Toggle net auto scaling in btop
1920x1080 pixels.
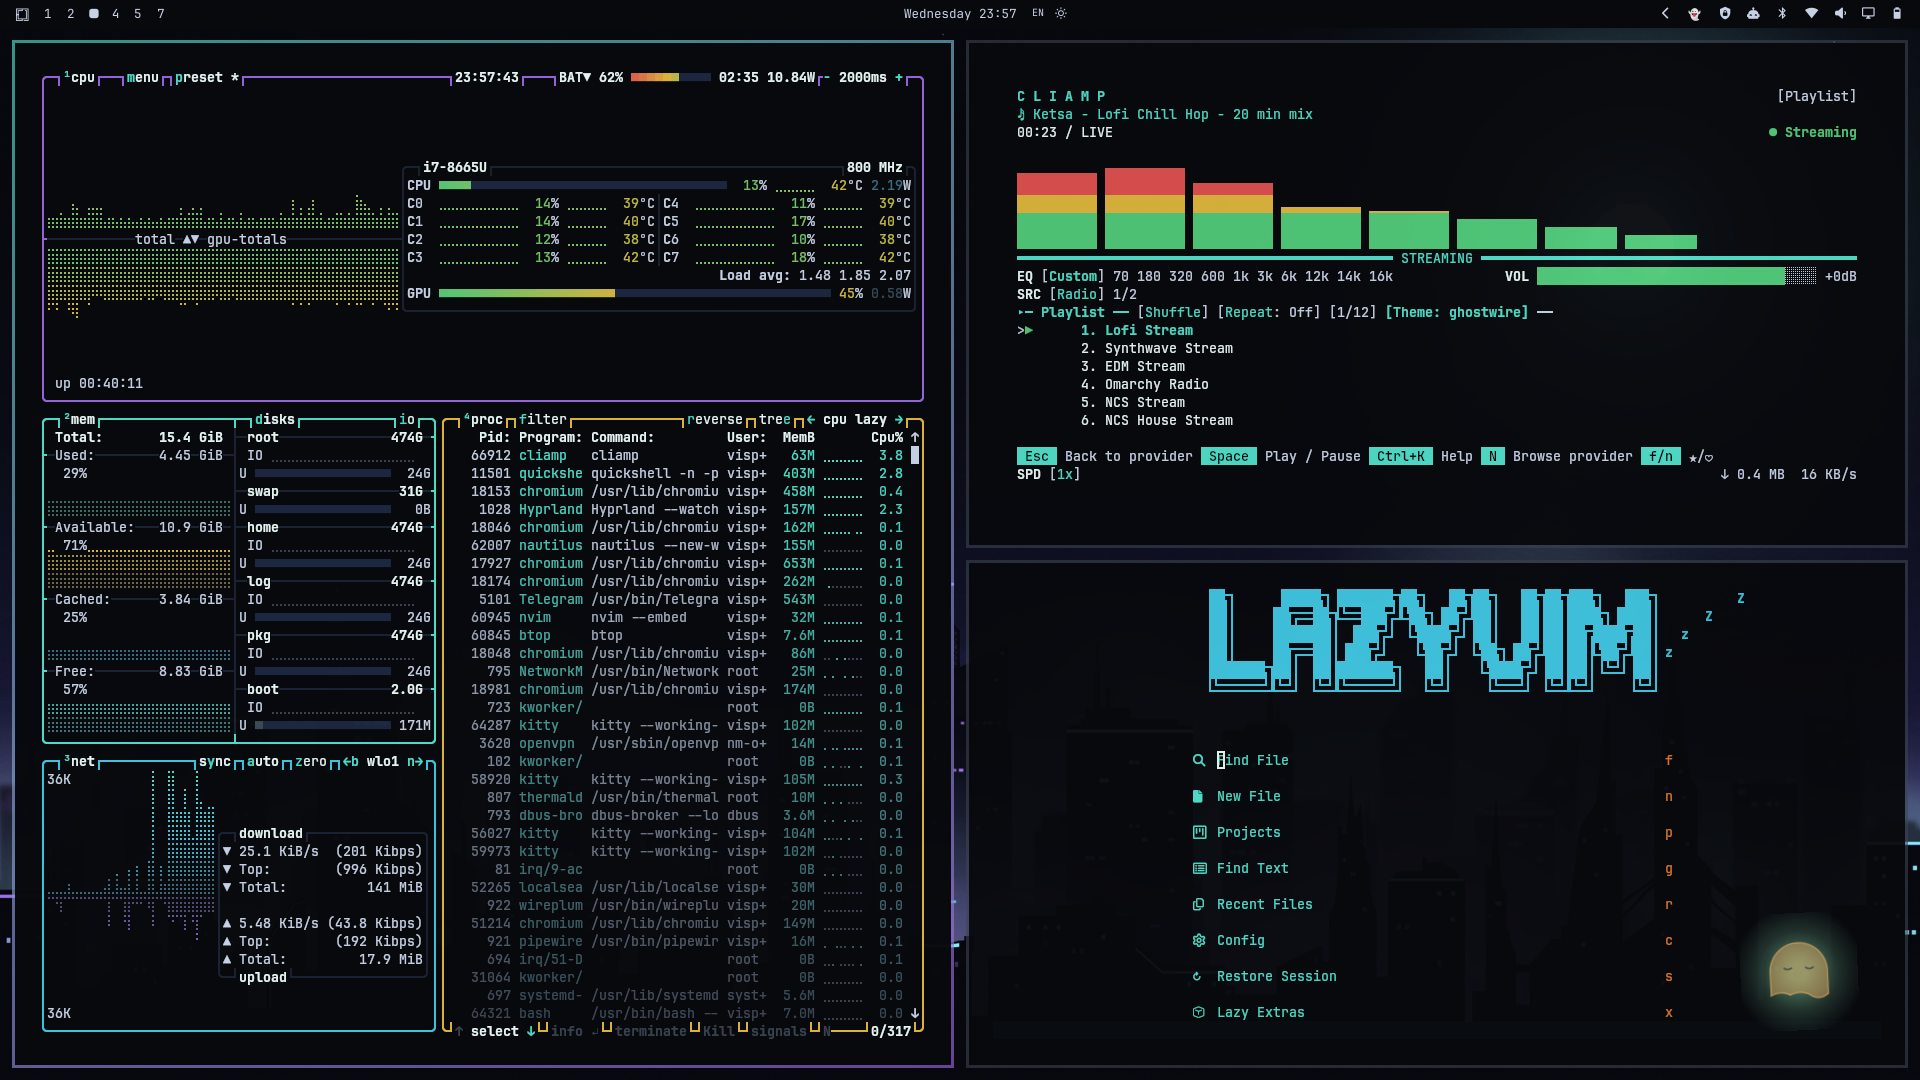tap(263, 762)
